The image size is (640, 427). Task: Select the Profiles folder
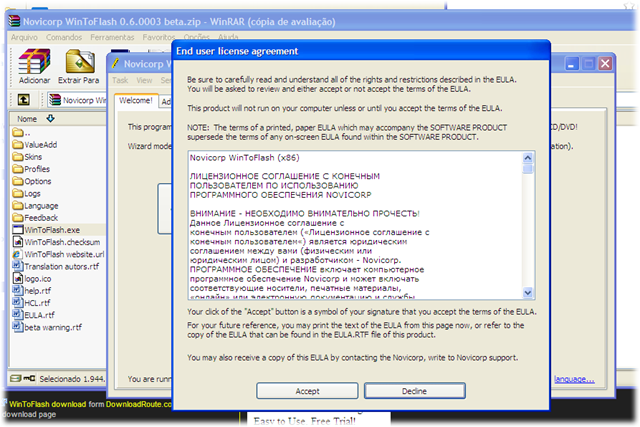click(31, 169)
